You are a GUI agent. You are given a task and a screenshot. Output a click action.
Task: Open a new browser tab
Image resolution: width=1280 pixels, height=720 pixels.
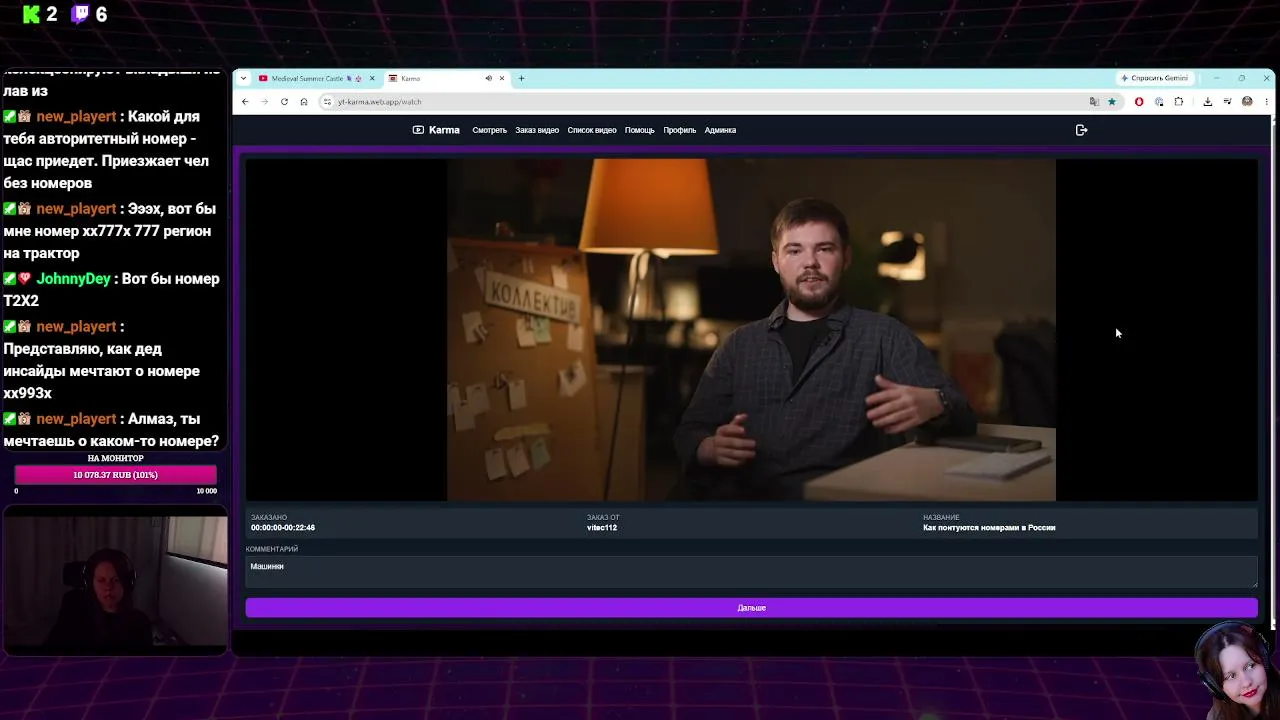(x=521, y=78)
